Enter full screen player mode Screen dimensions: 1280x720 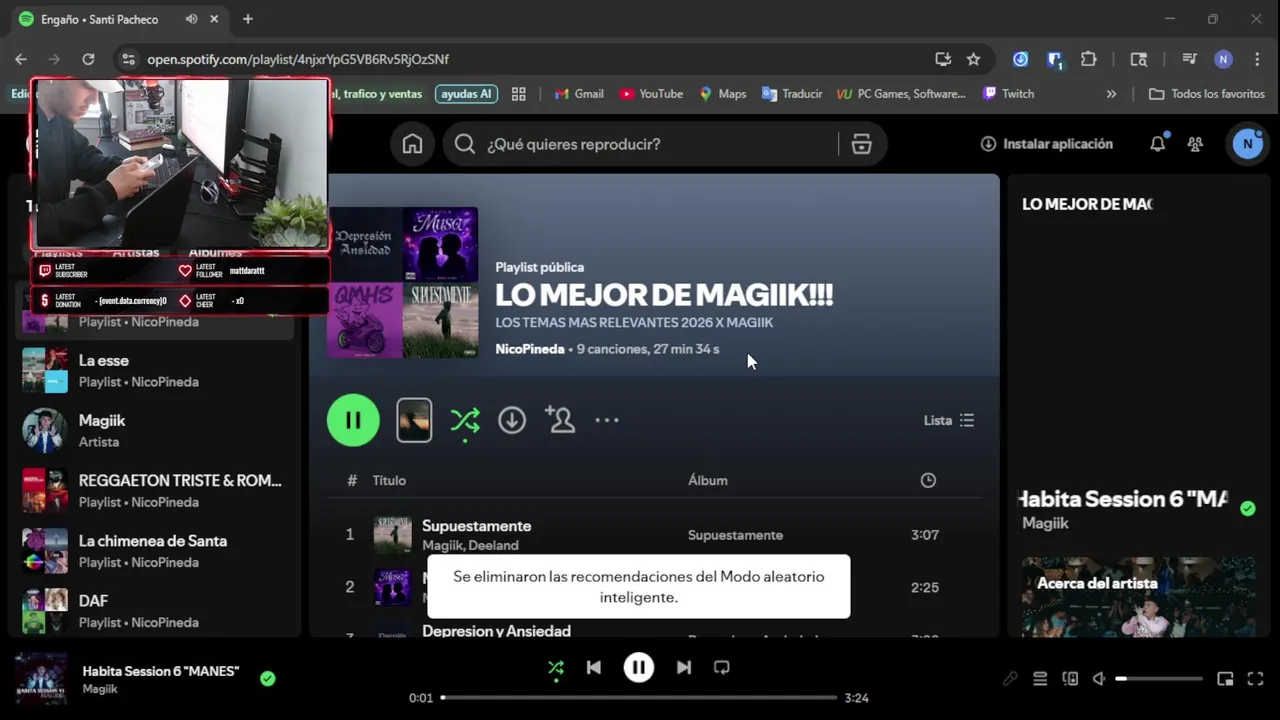1256,679
